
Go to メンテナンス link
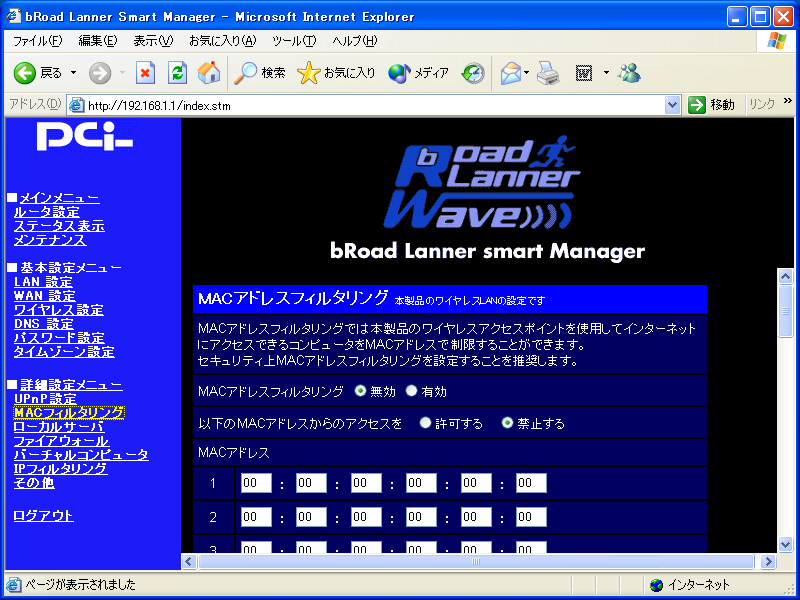click(x=50, y=240)
